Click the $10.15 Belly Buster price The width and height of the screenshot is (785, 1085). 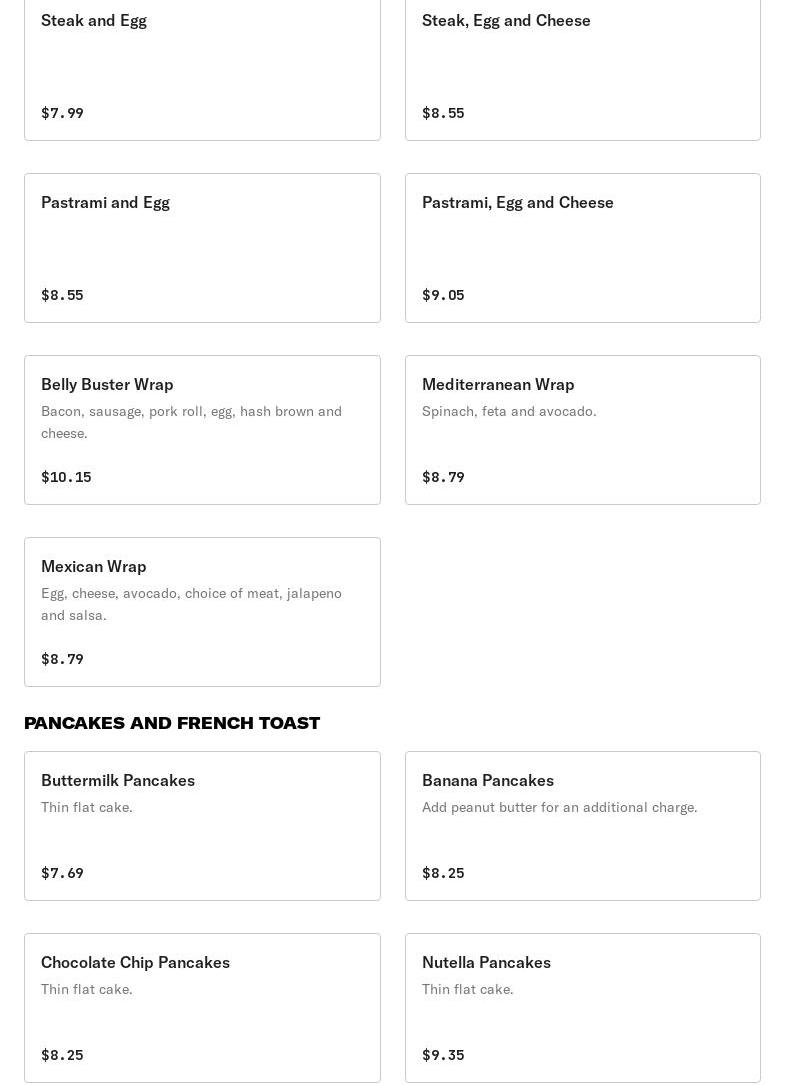66,477
